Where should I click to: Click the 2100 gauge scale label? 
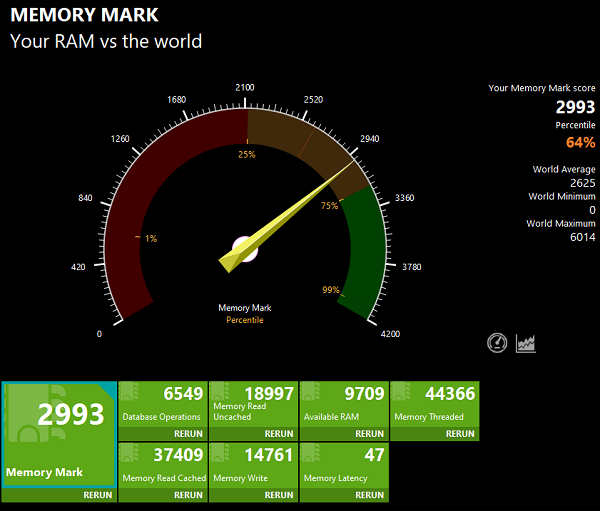tap(245, 88)
